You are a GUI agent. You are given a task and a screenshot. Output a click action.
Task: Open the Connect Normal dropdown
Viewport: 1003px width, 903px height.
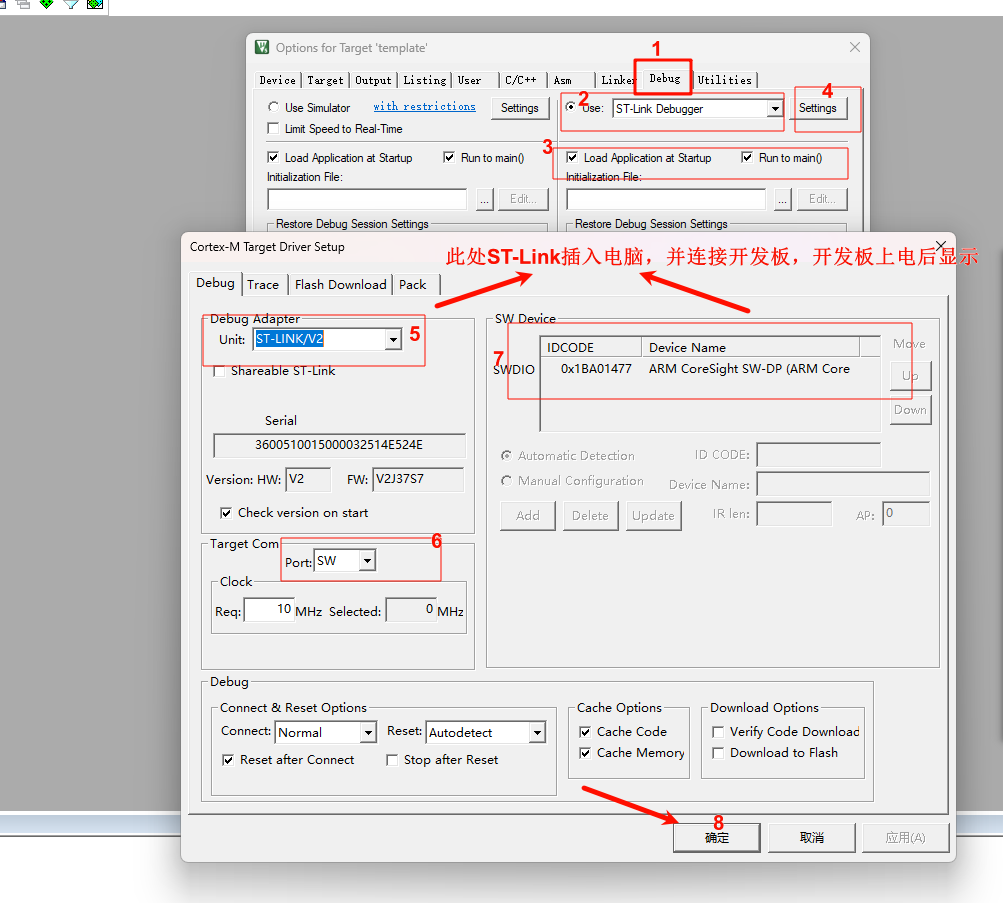368,732
